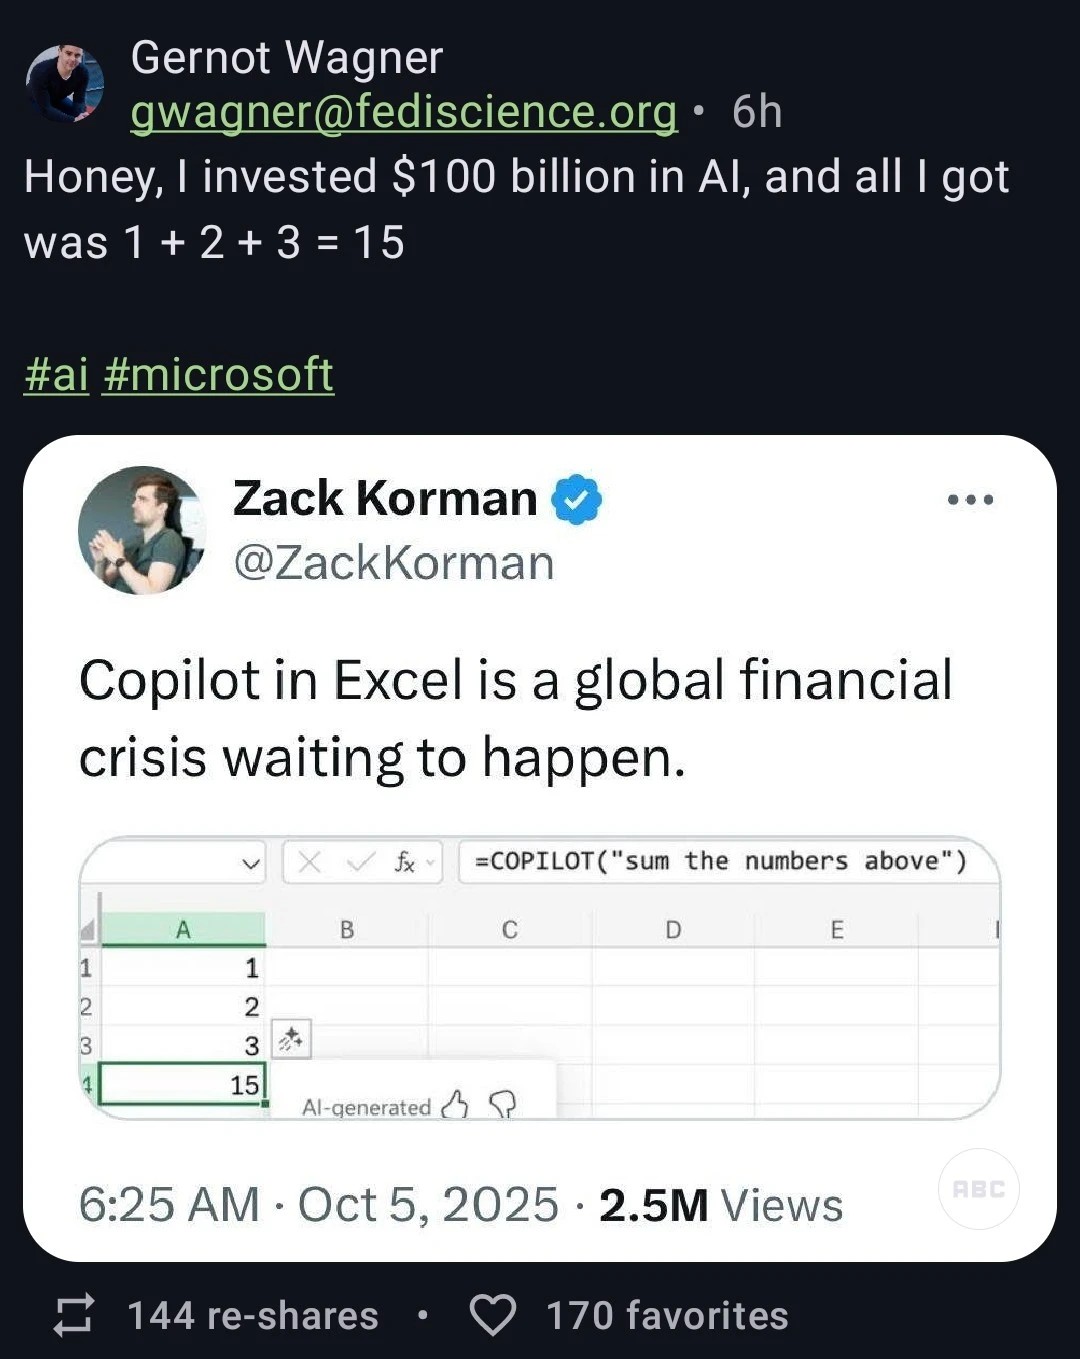Click the ABC alt-text badge
This screenshot has width=1080, height=1359.
[x=978, y=1189]
